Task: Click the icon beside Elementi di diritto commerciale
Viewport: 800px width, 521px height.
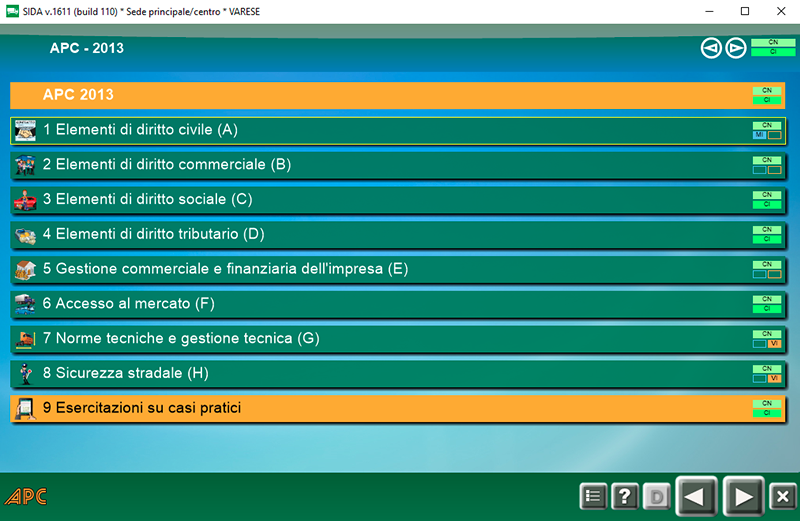Action: coord(25,165)
